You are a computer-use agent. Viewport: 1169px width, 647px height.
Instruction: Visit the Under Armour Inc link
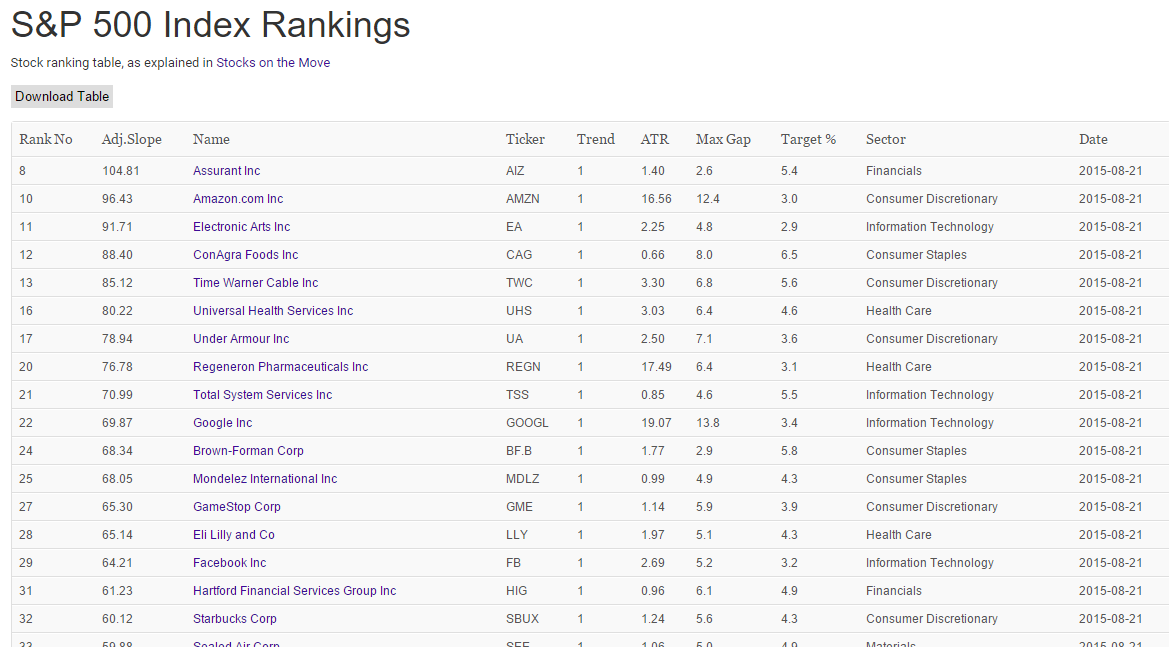click(241, 338)
